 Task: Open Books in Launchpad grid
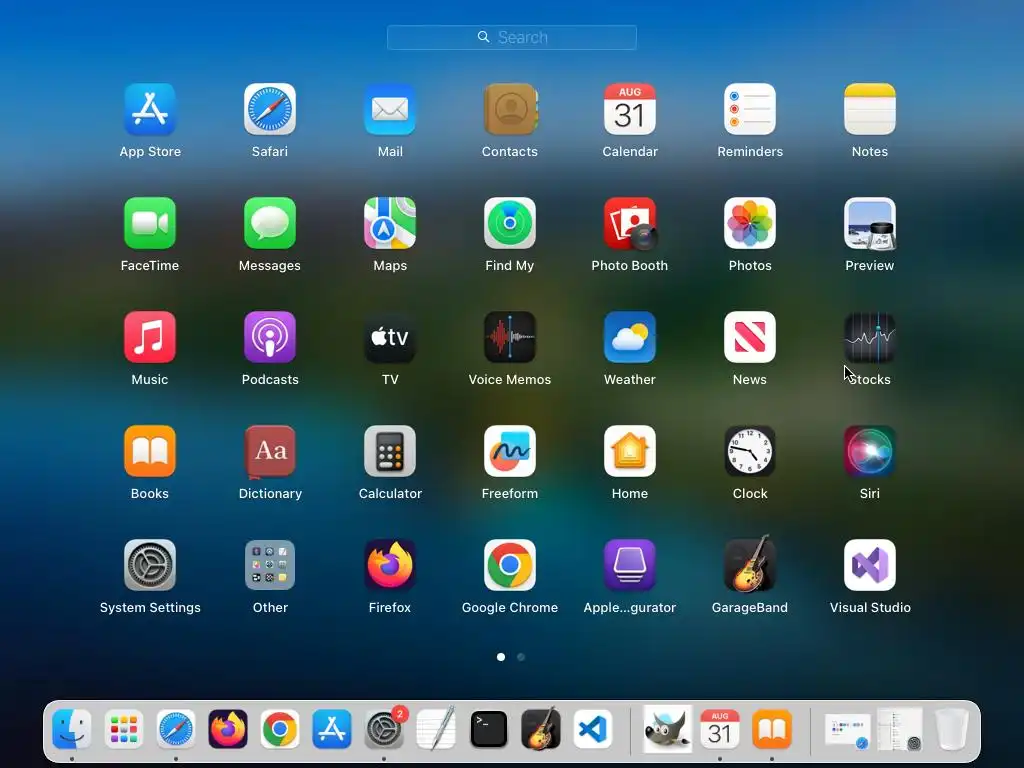click(150, 451)
